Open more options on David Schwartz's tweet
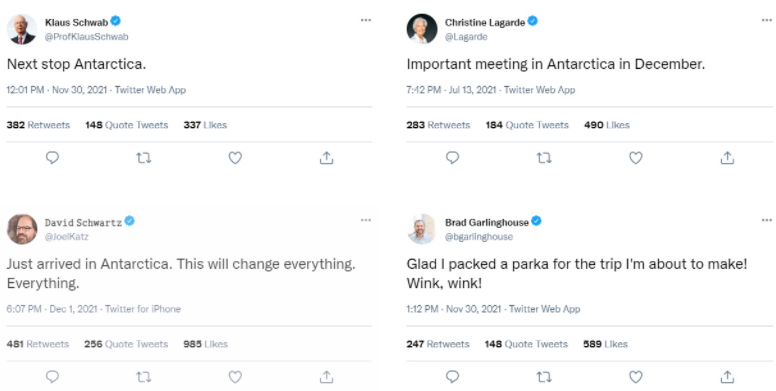The image size is (776, 391). click(366, 220)
